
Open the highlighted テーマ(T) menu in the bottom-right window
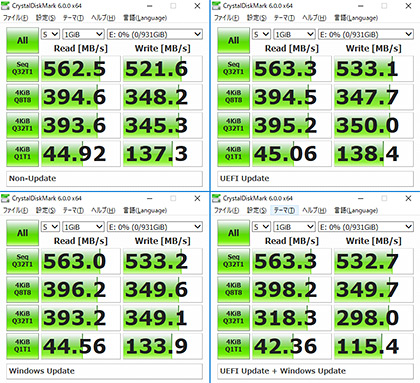click(x=284, y=210)
